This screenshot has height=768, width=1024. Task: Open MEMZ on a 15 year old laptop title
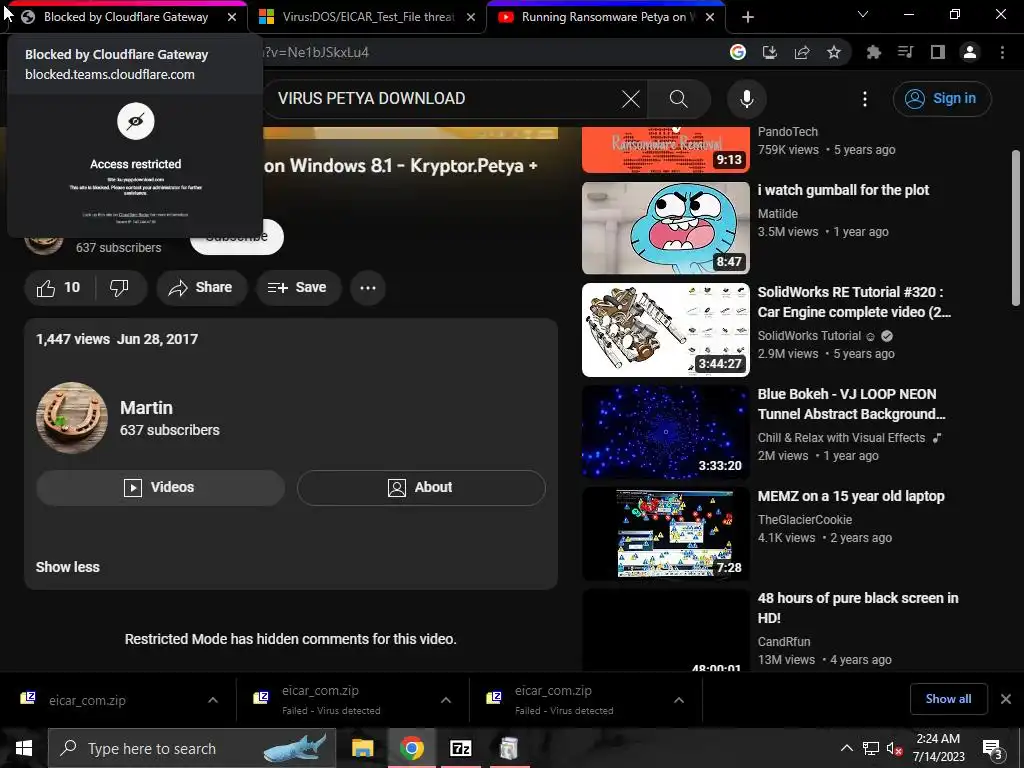(851, 496)
